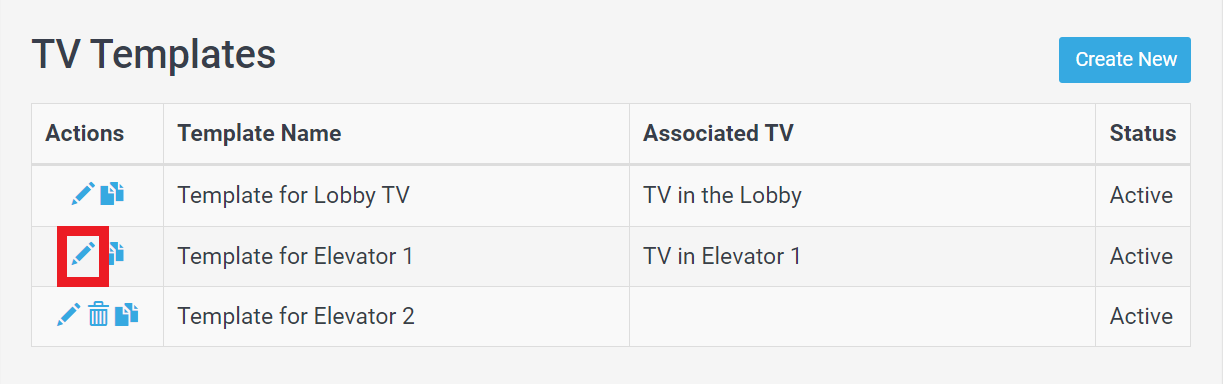The image size is (1224, 384).
Task: Select the Status column header
Action: tap(1143, 133)
